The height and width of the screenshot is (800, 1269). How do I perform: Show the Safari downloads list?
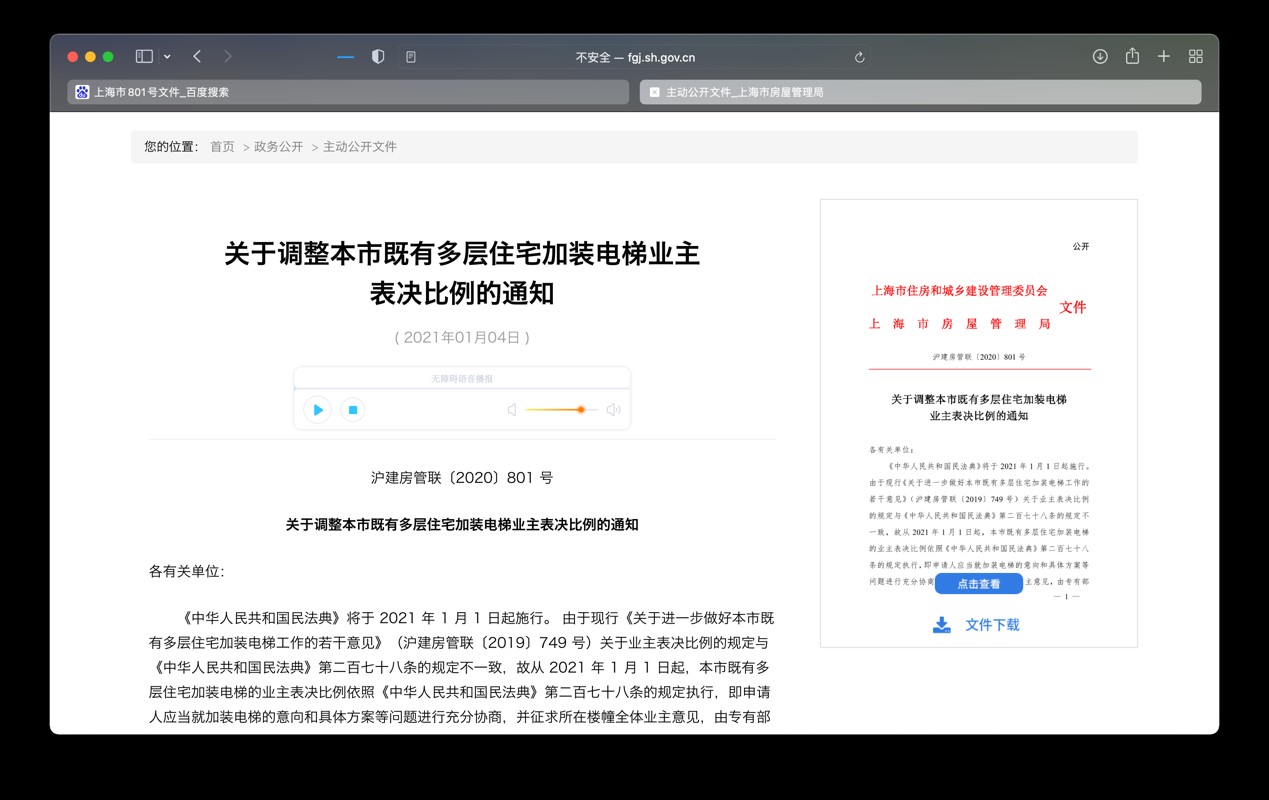click(1100, 57)
